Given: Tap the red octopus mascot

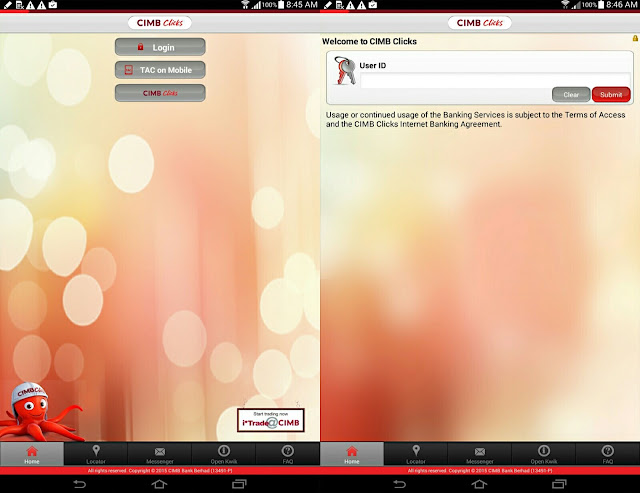Looking at the screenshot, I should click(x=39, y=412).
